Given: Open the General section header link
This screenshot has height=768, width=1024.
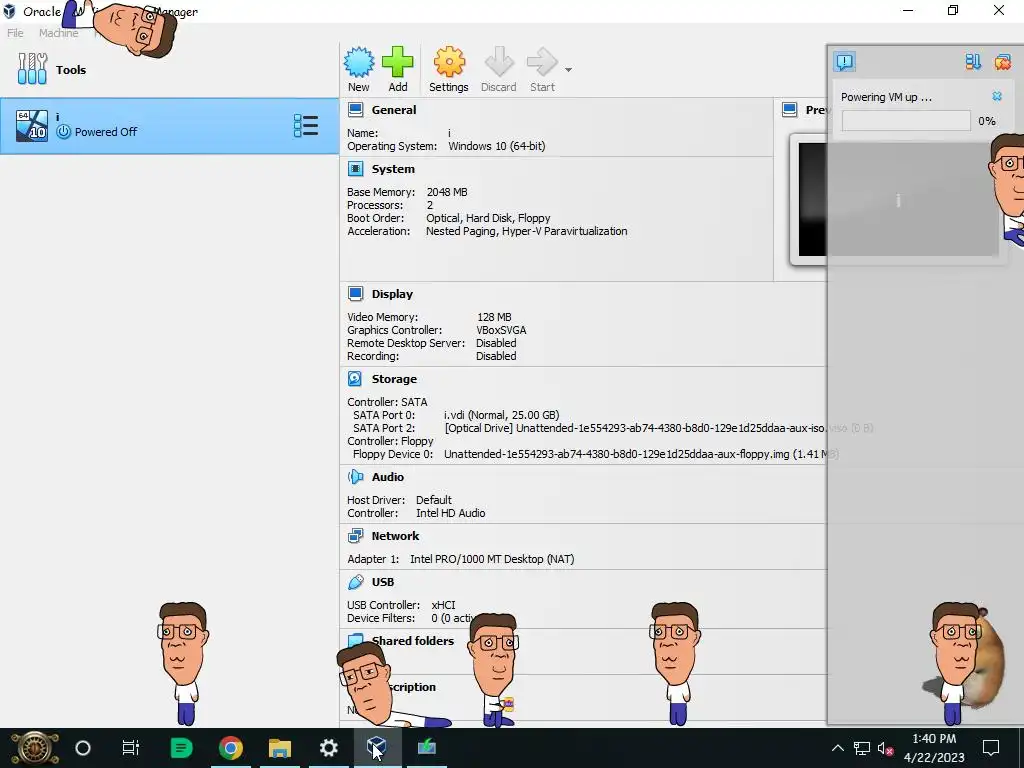Looking at the screenshot, I should (x=394, y=110).
